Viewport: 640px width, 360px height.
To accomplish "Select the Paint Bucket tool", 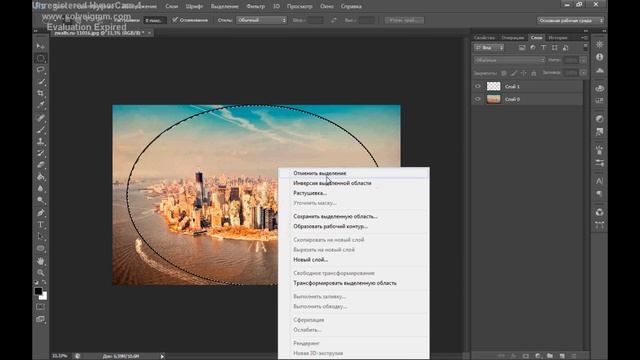I will pos(40,177).
